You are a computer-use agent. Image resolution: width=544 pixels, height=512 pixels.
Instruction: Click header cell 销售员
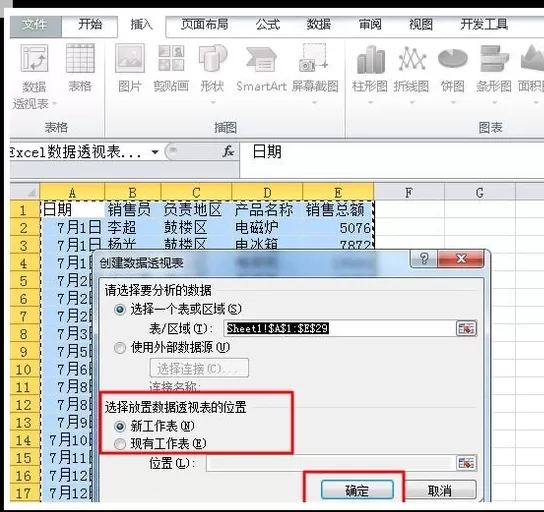[133, 210]
